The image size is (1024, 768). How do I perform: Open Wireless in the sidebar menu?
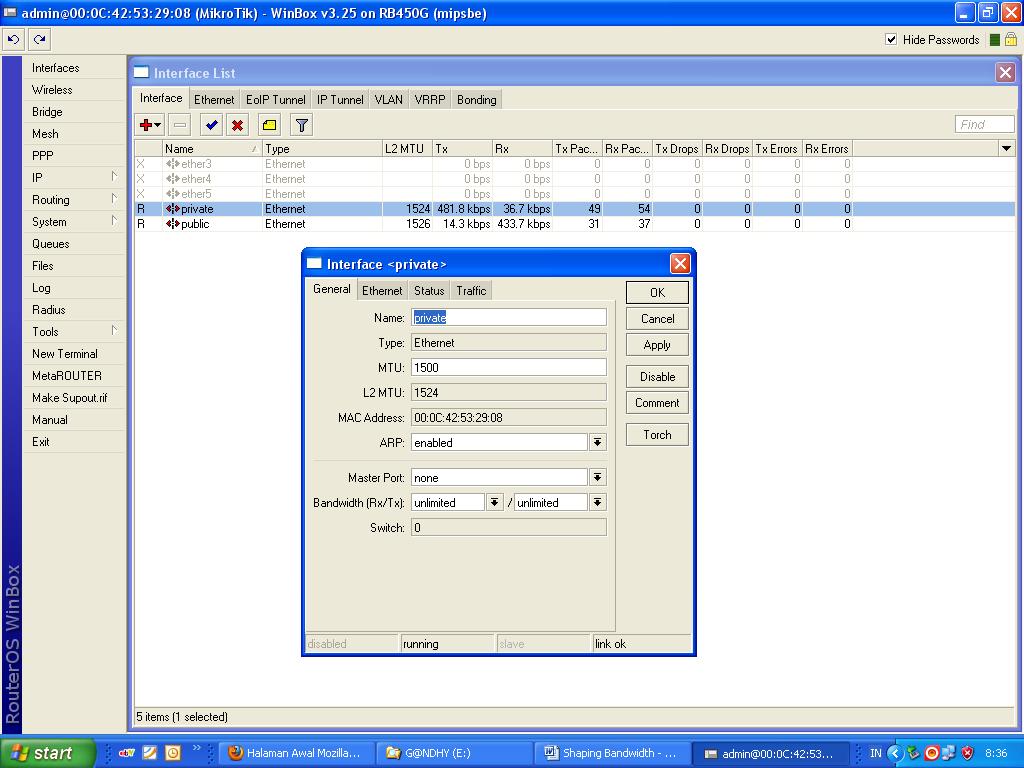pos(74,89)
